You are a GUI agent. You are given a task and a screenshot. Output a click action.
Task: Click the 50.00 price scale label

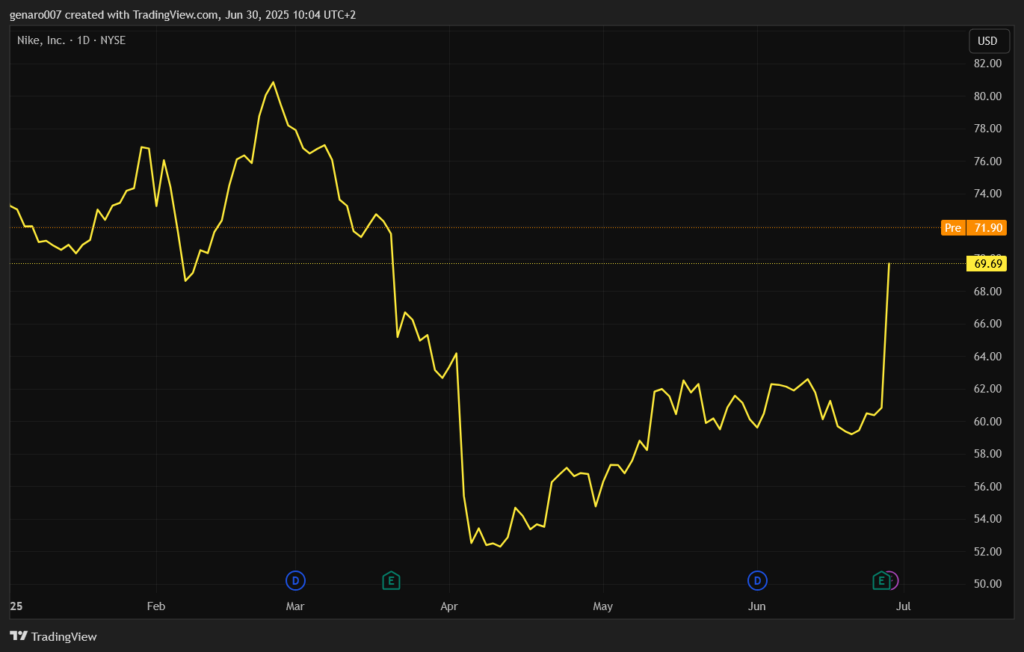click(x=987, y=584)
